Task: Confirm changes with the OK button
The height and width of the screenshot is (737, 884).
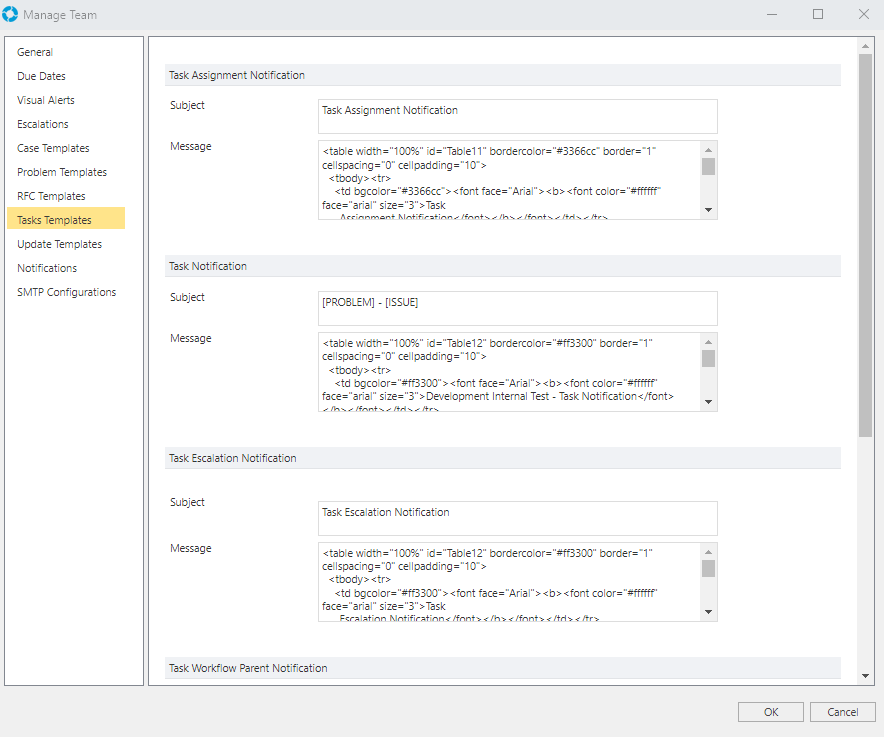Action: coord(770,712)
